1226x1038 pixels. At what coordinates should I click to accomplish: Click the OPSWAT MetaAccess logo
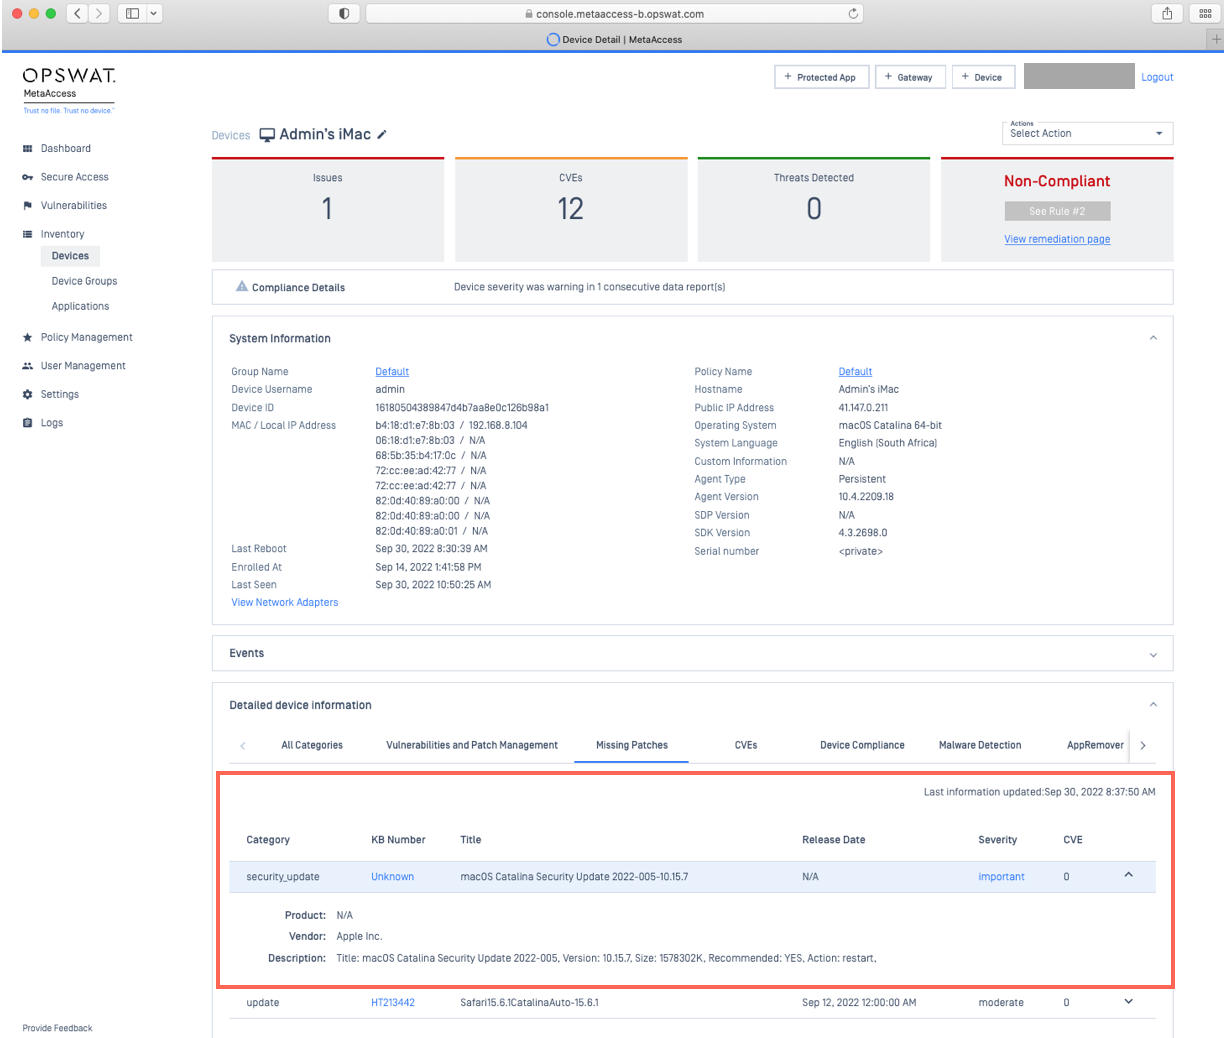[x=69, y=89]
